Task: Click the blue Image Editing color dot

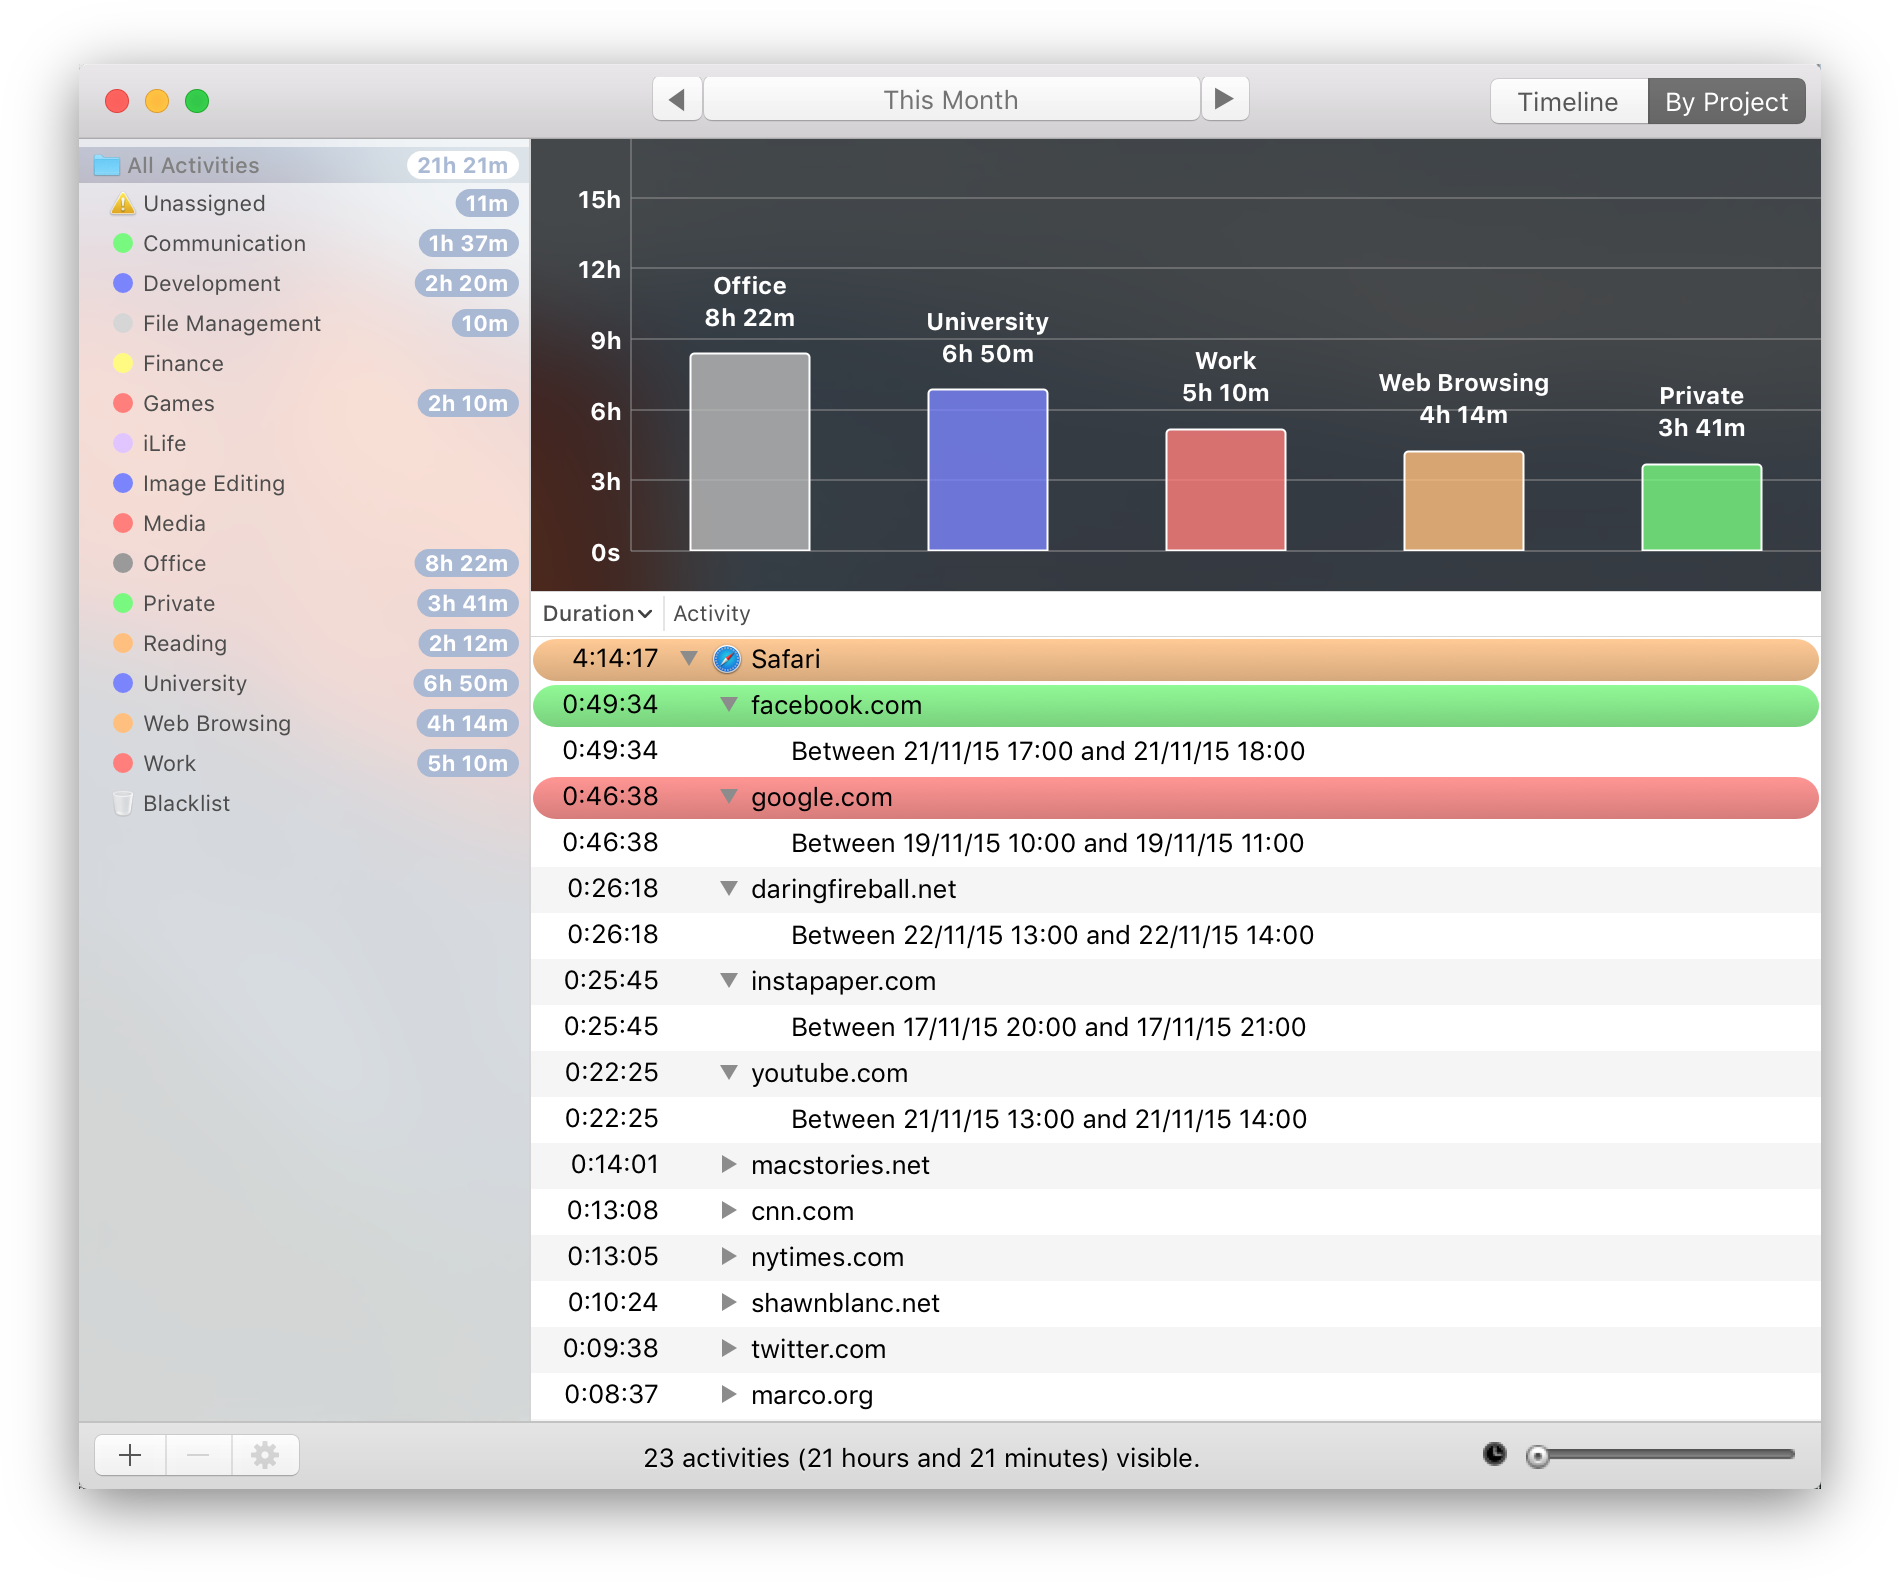Action: coord(123,483)
